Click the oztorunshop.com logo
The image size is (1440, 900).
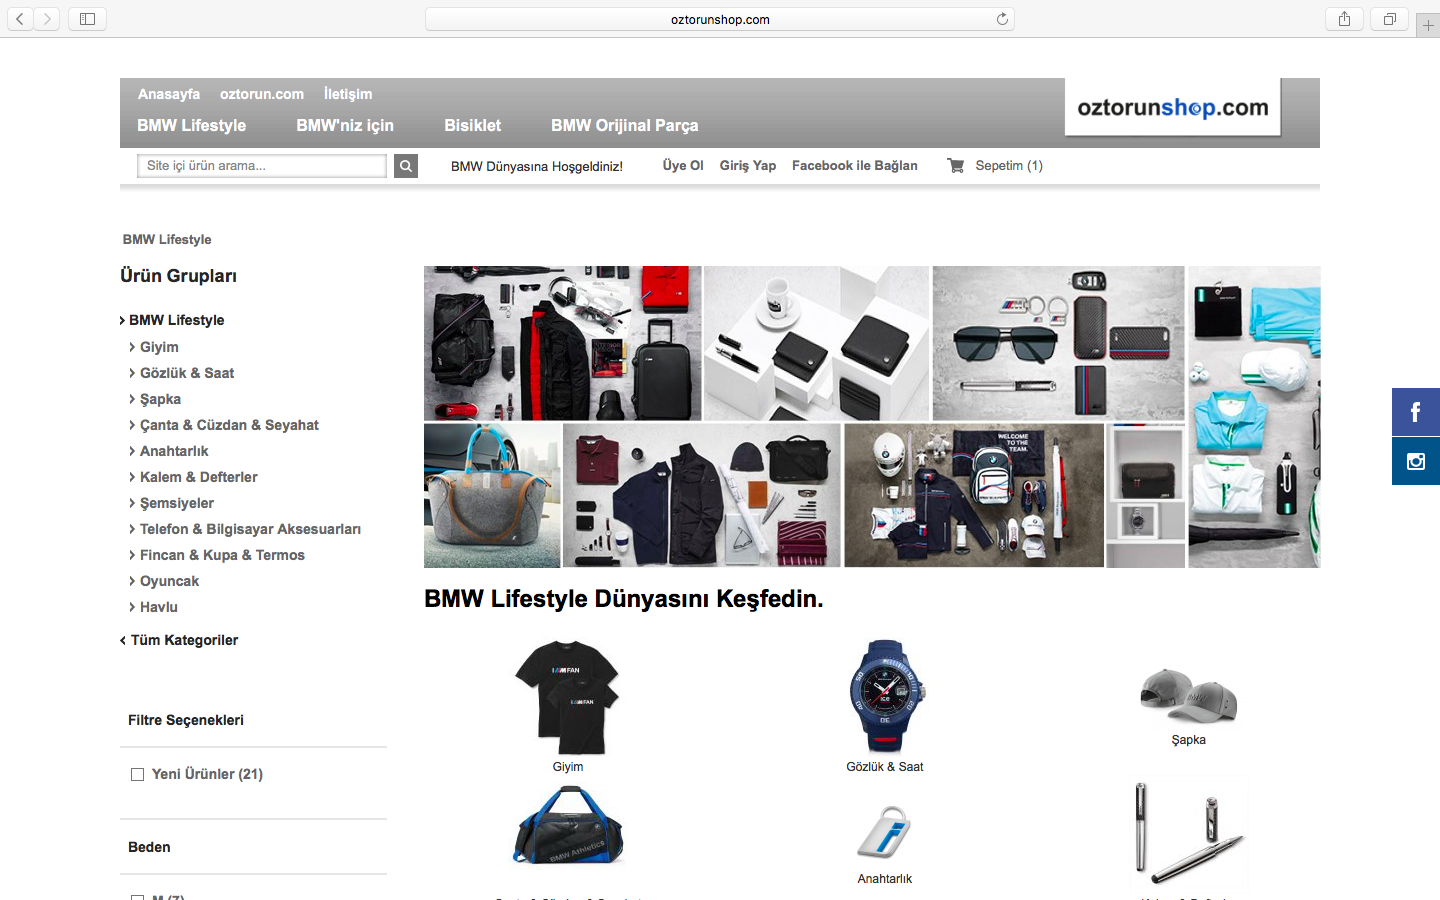pos(1173,107)
